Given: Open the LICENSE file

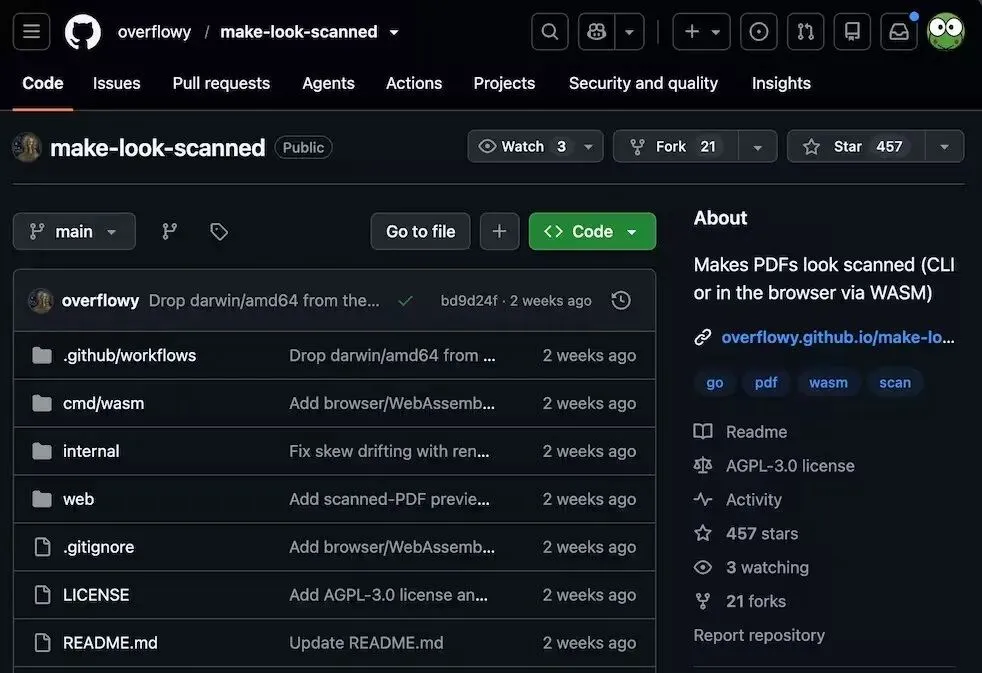Looking at the screenshot, I should (x=96, y=595).
